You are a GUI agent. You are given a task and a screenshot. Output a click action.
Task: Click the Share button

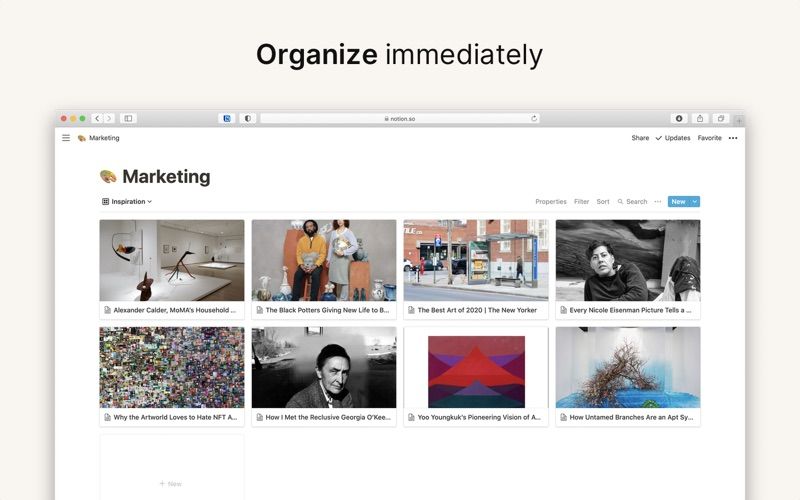640,138
